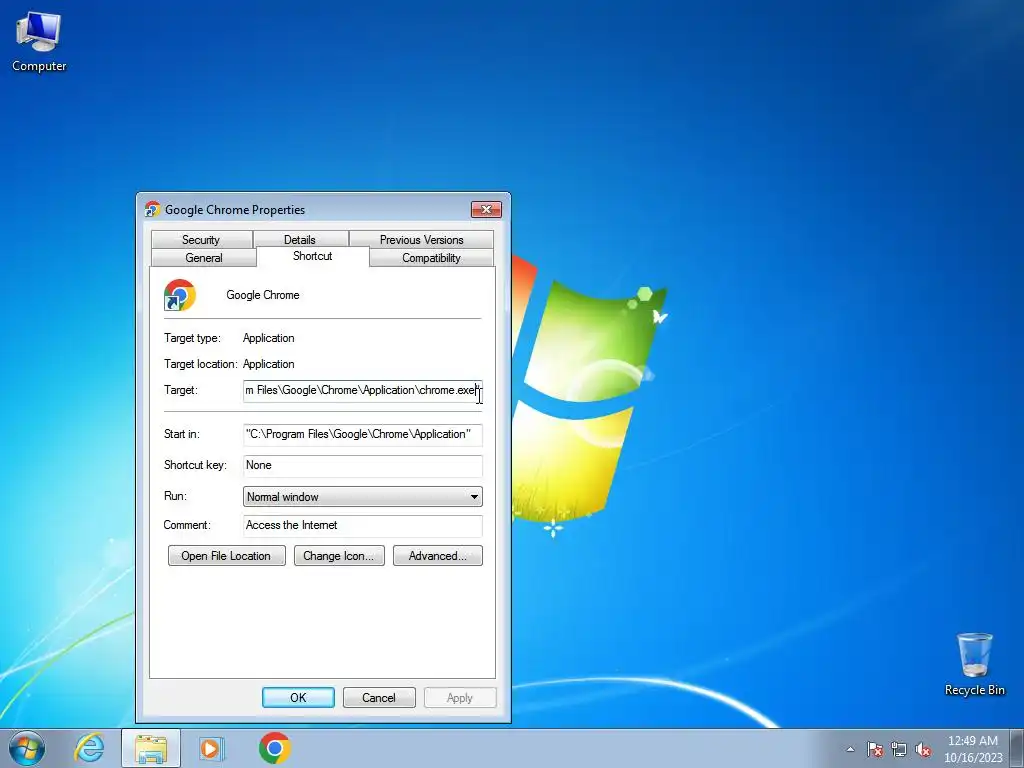Show hidden tray icons with the arrow

pyautogui.click(x=850, y=749)
